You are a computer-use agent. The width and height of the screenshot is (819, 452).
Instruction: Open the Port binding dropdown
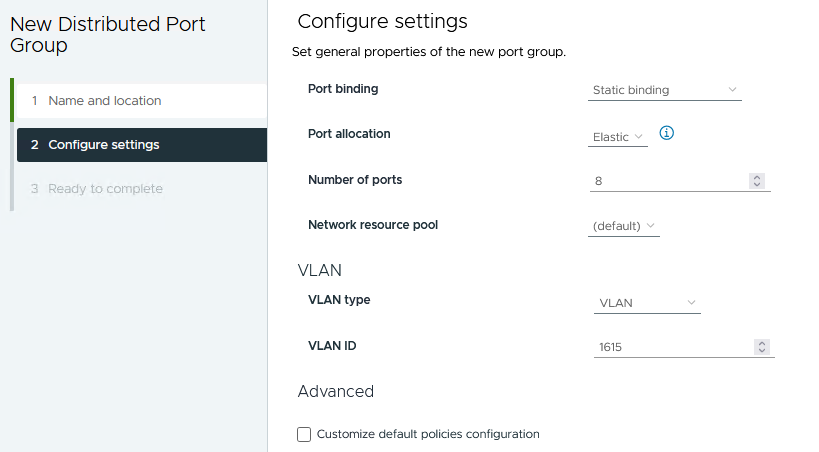(664, 90)
